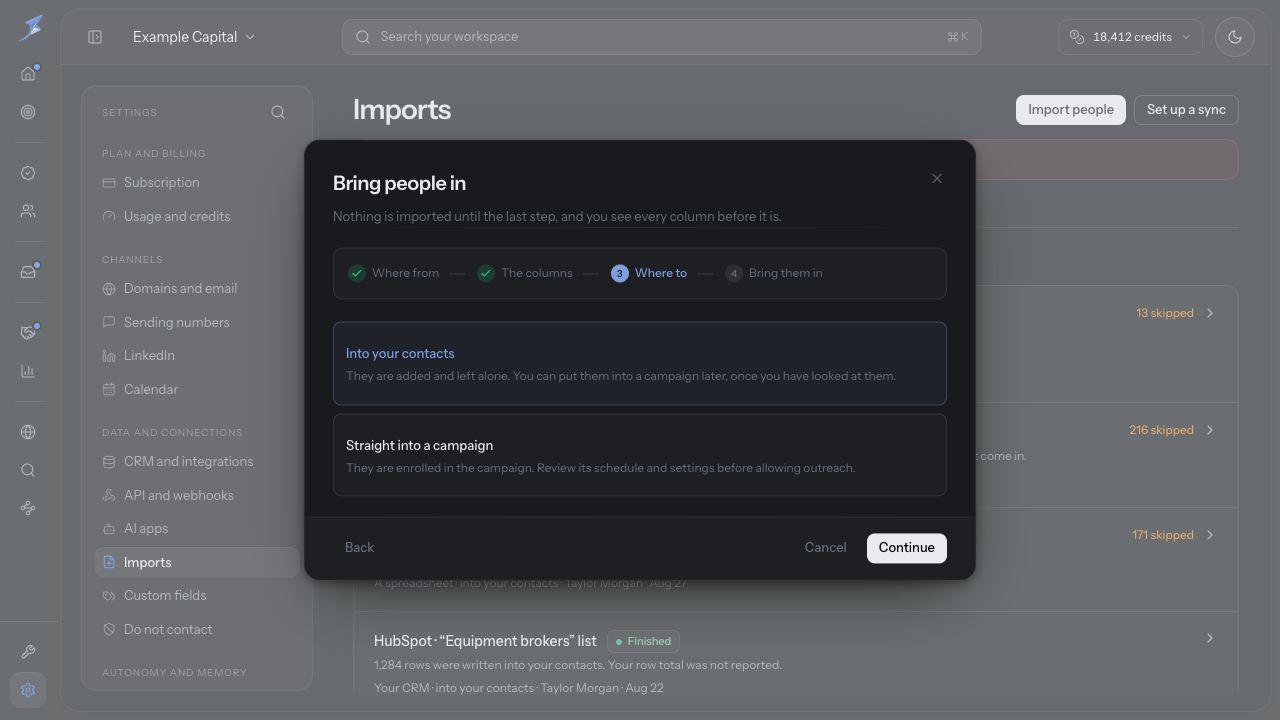Click the Search your workspace field

tap(662, 37)
